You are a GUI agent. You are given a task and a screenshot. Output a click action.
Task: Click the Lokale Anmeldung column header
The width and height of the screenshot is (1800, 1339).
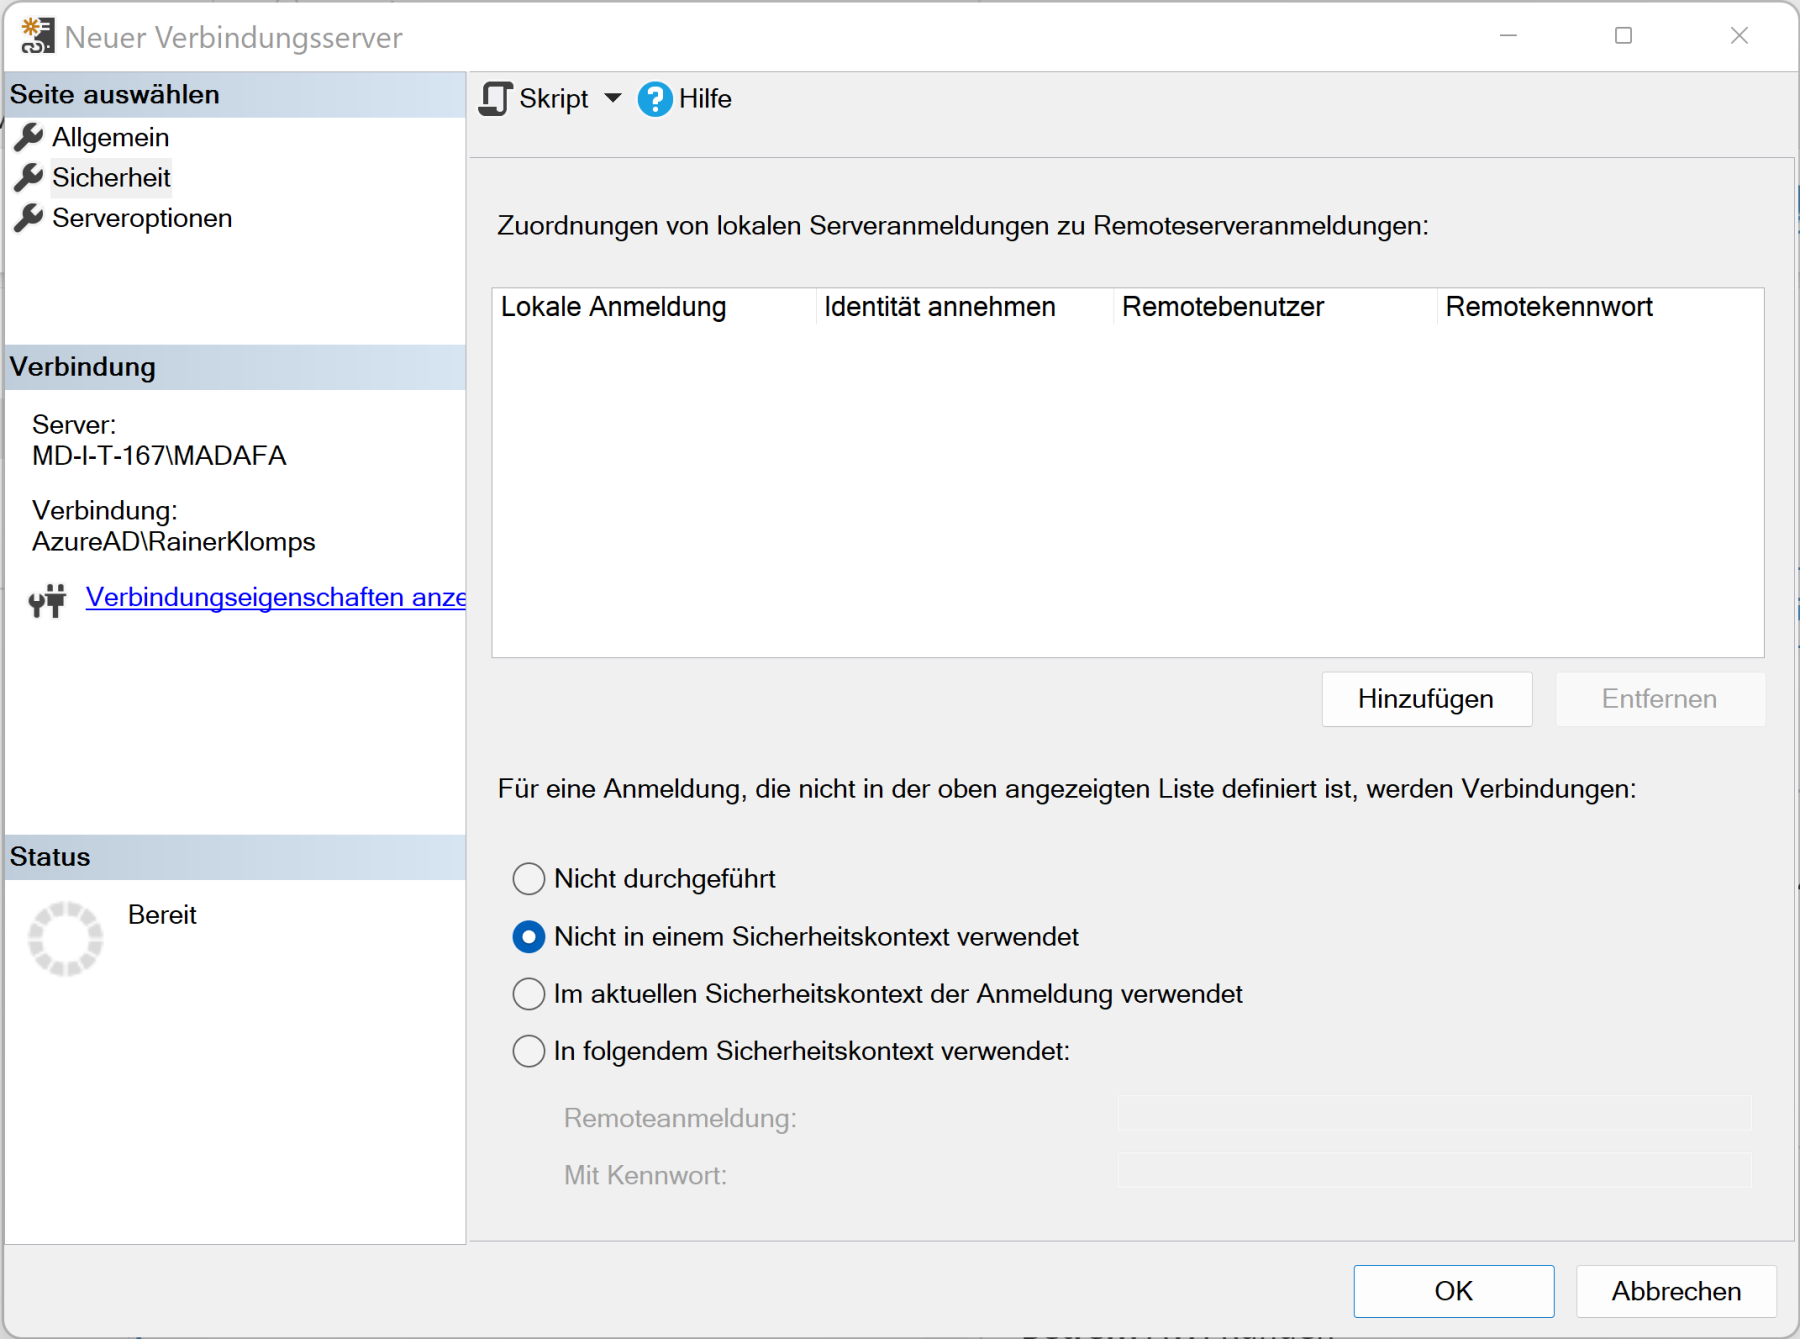click(655, 307)
